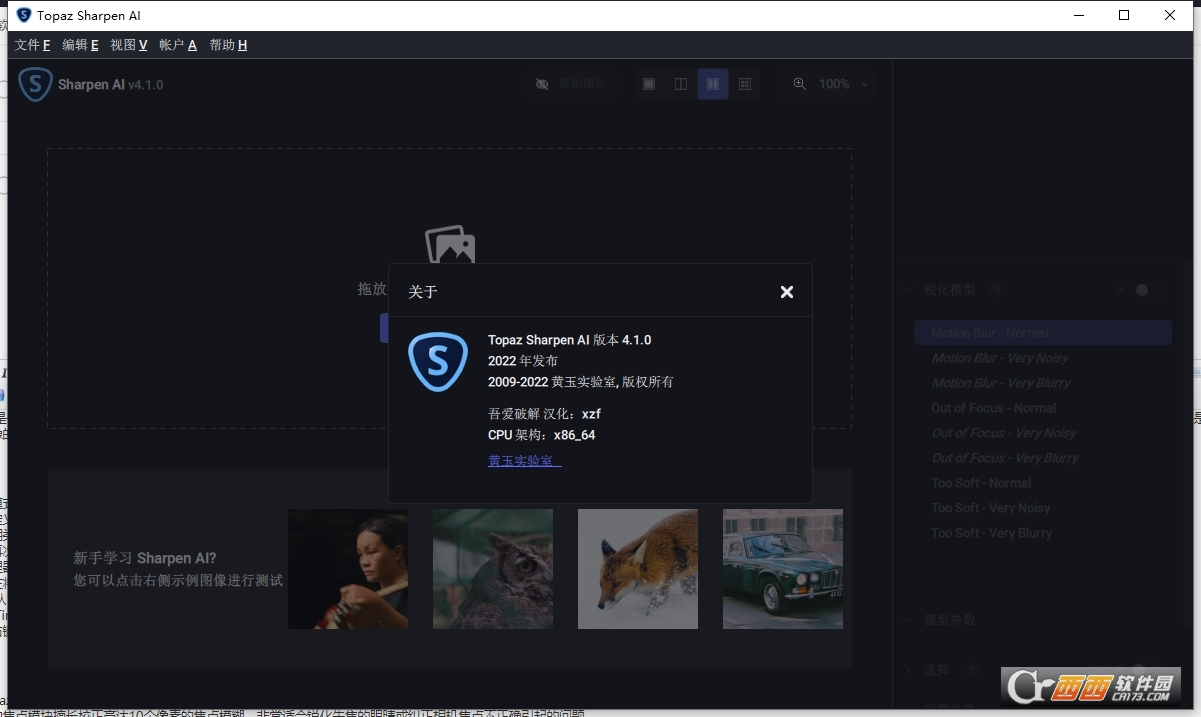Select Motion Blur - Normal model
Screen dimensions: 1201x717
click(x=1043, y=333)
